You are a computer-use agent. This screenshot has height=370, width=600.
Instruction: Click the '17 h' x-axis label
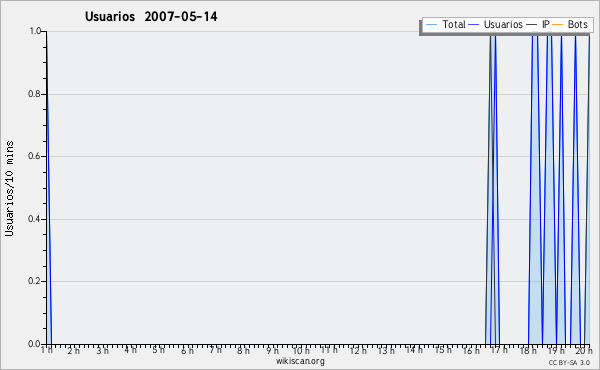point(499,350)
